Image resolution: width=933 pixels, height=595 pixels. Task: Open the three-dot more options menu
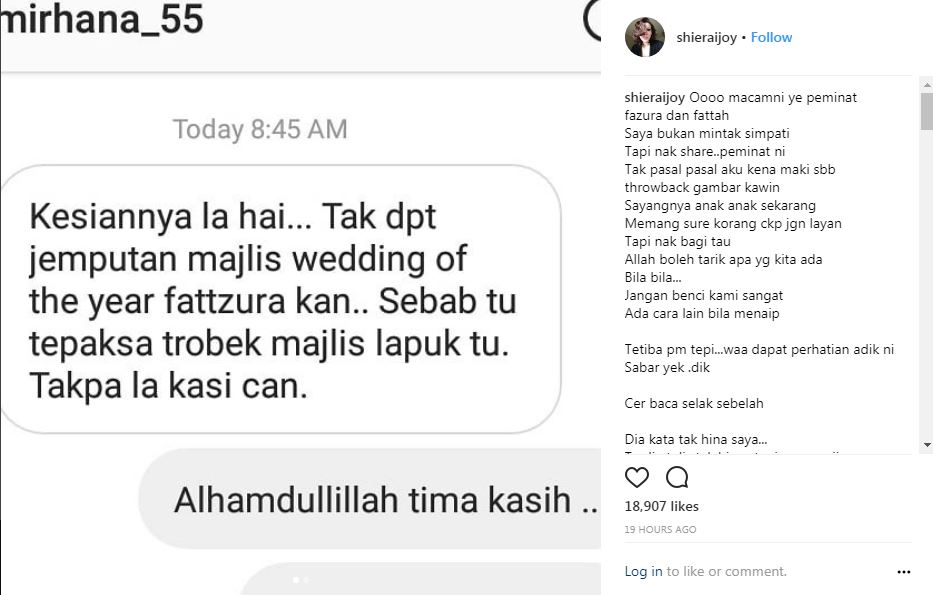coord(903,572)
